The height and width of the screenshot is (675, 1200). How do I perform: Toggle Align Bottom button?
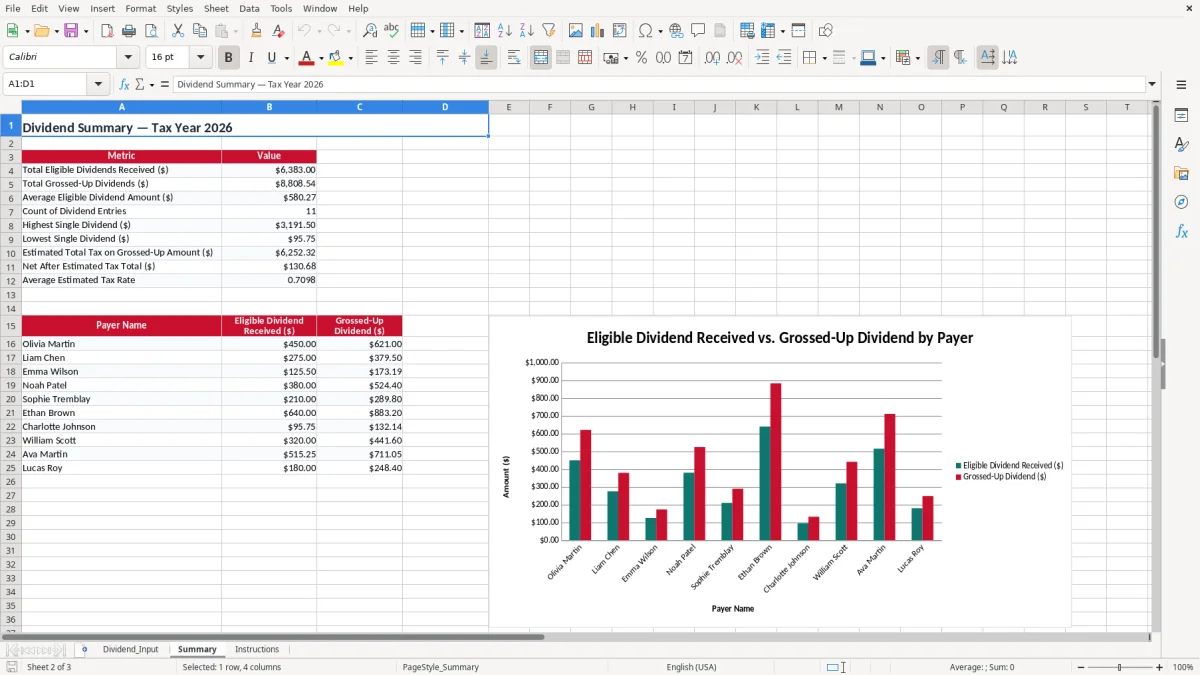(x=486, y=58)
